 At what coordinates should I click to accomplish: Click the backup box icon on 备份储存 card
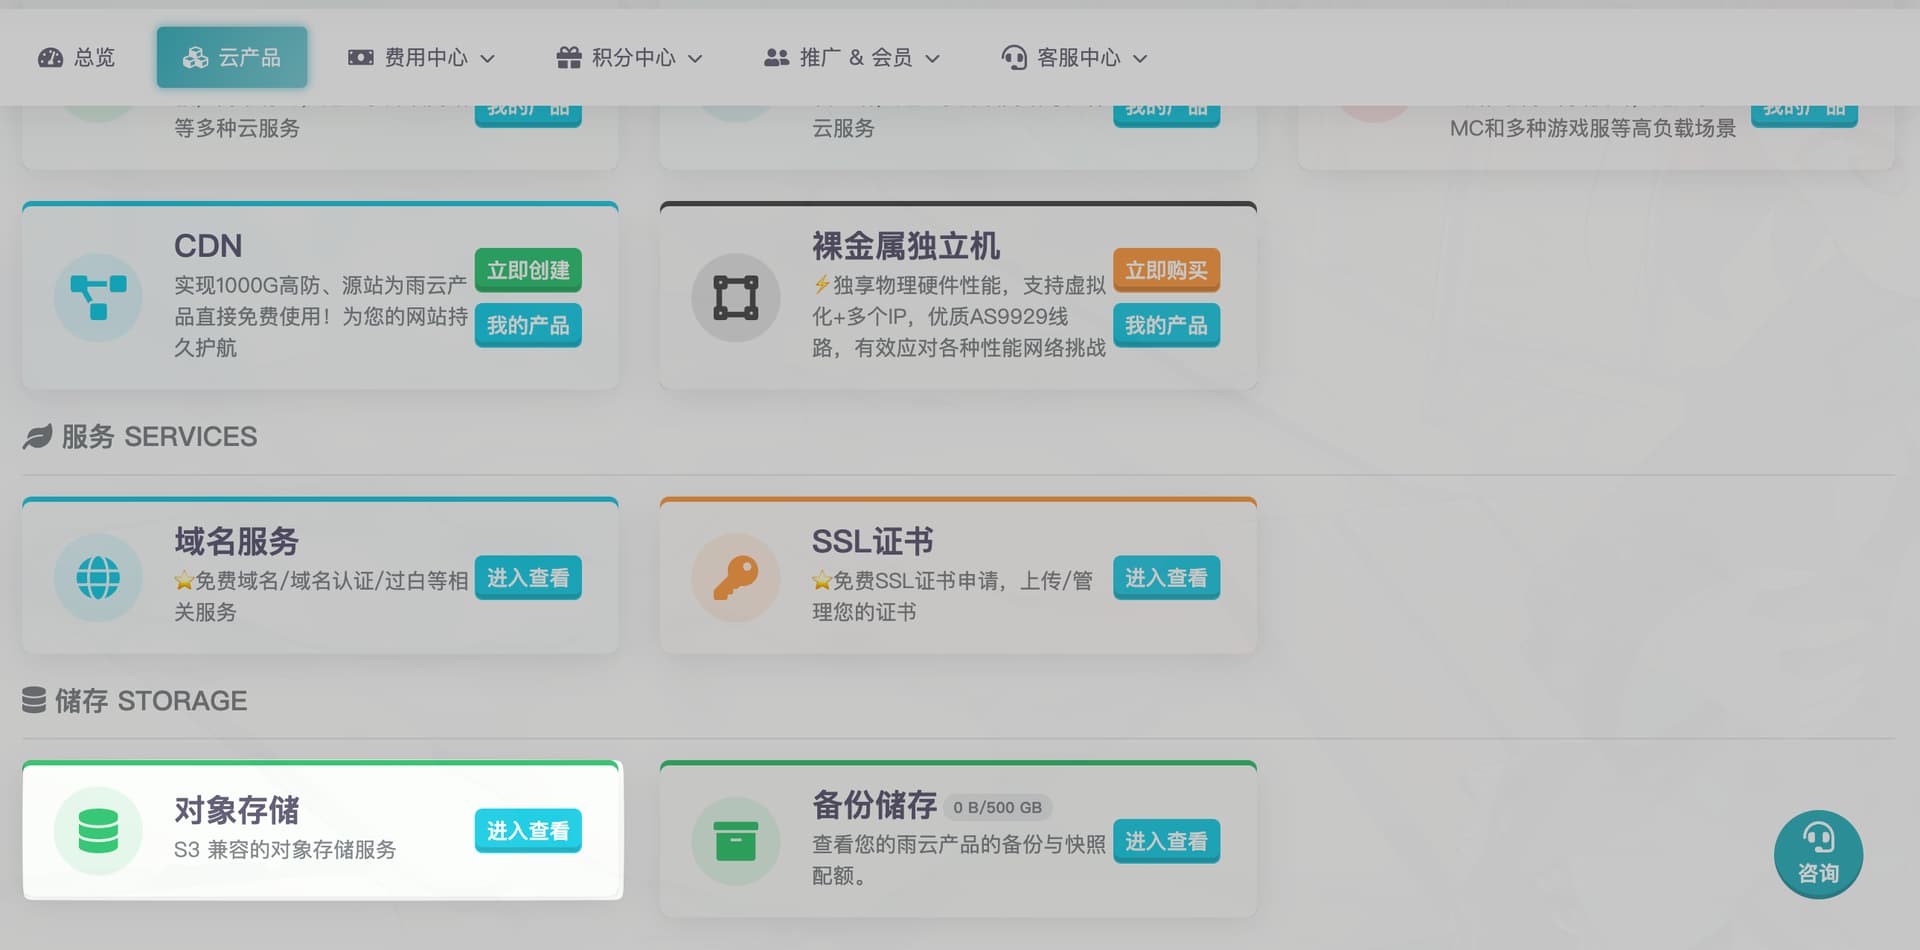(736, 840)
